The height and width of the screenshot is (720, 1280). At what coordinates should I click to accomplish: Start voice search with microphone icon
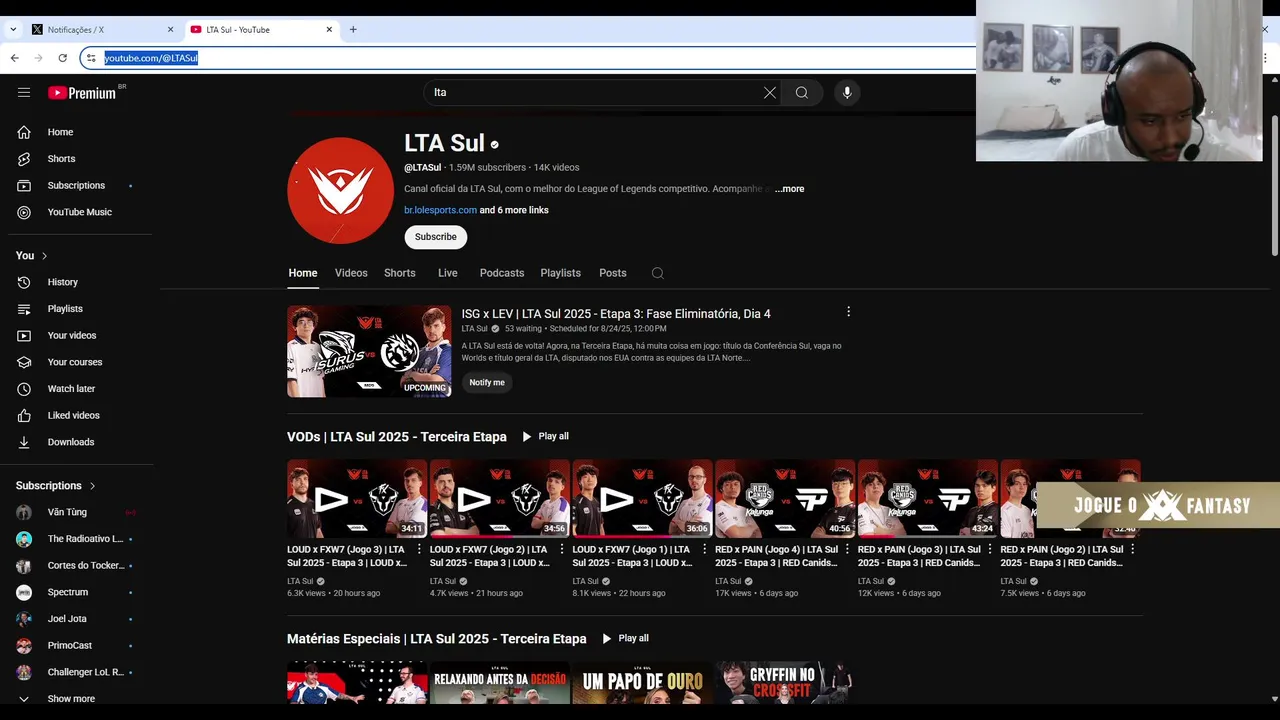click(x=847, y=92)
